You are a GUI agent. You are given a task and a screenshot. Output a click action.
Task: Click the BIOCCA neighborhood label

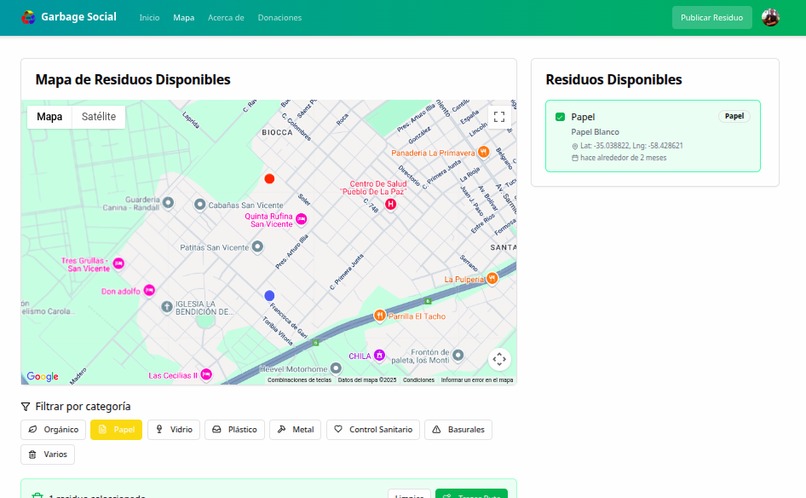(277, 133)
